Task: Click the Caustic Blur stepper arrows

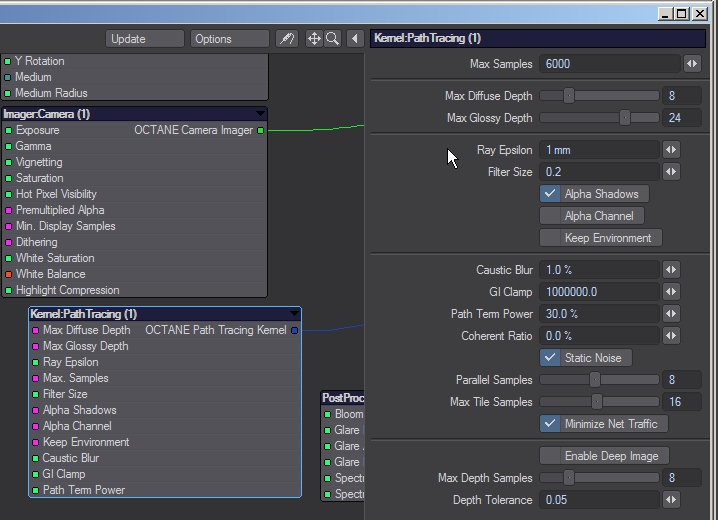Action: (x=671, y=270)
